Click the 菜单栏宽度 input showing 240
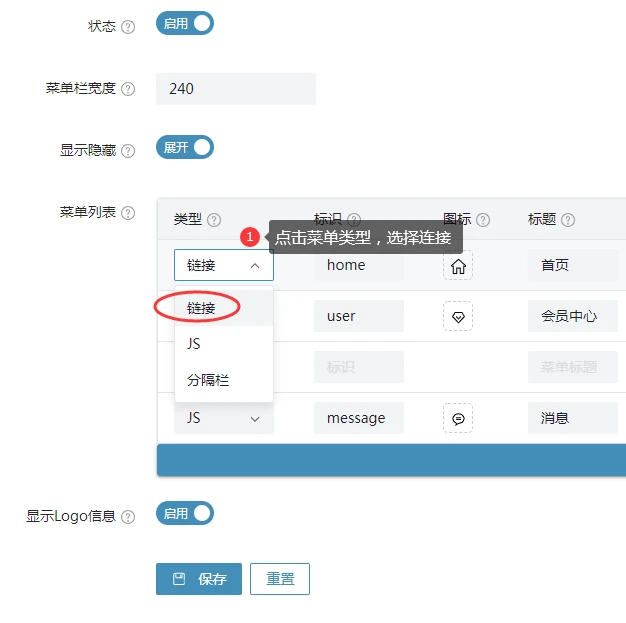This screenshot has height=623, width=626. pos(236,89)
